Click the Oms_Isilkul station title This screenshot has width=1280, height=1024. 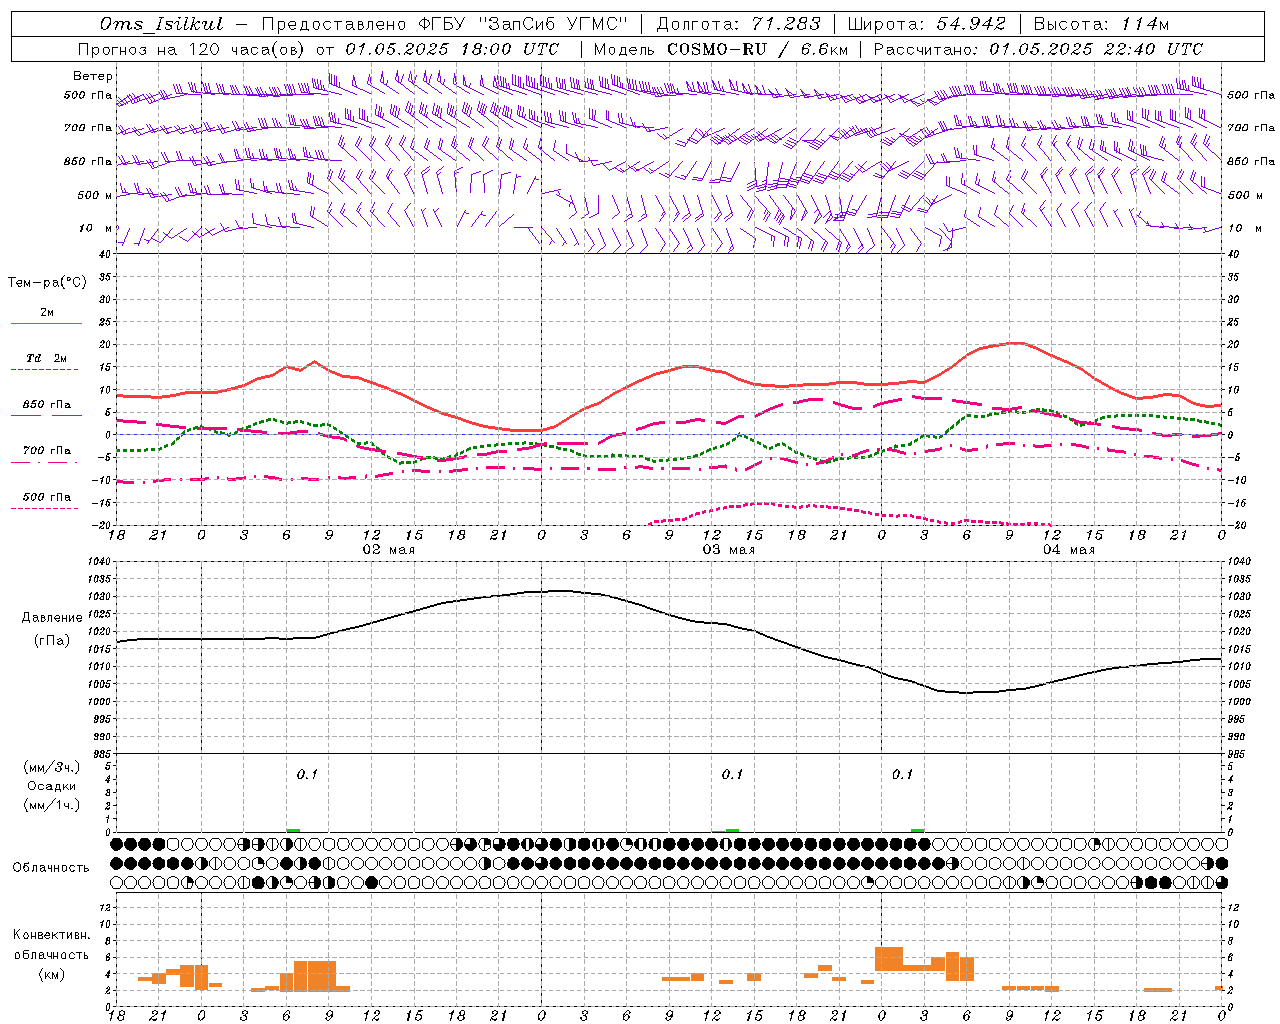(x=162, y=24)
